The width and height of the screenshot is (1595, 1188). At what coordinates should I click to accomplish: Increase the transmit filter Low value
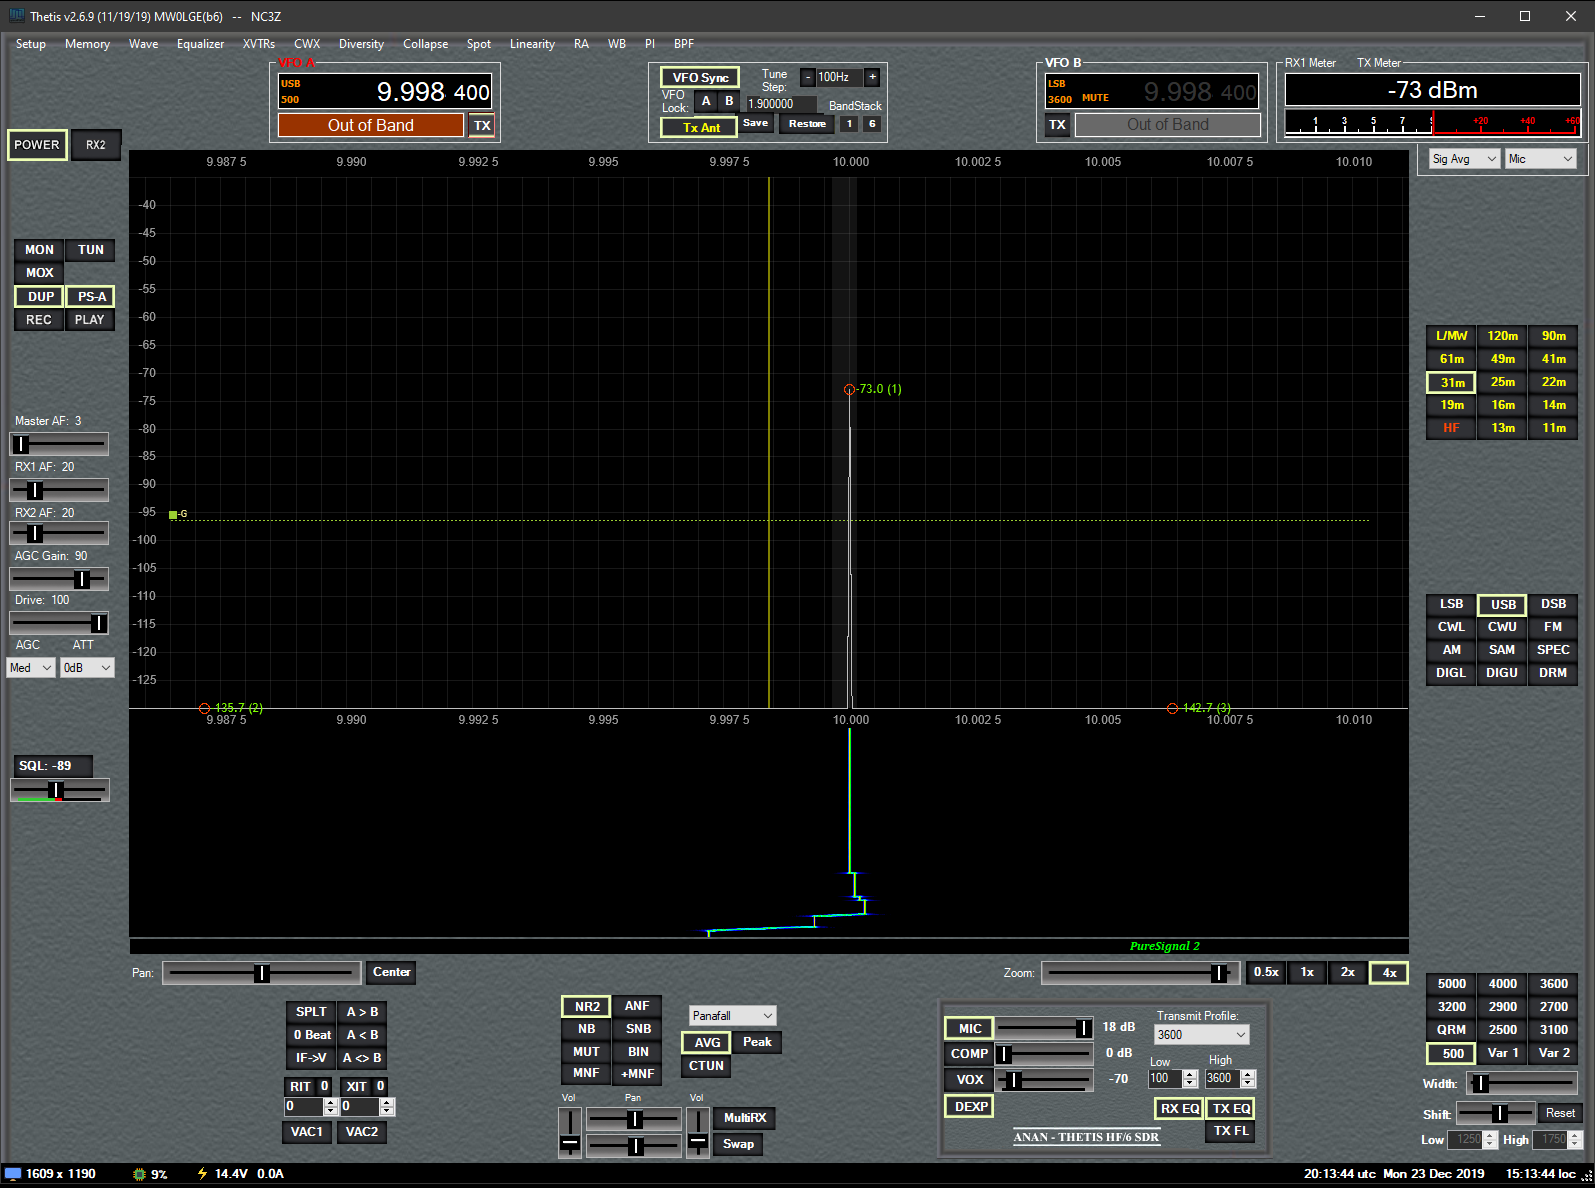1190,1075
